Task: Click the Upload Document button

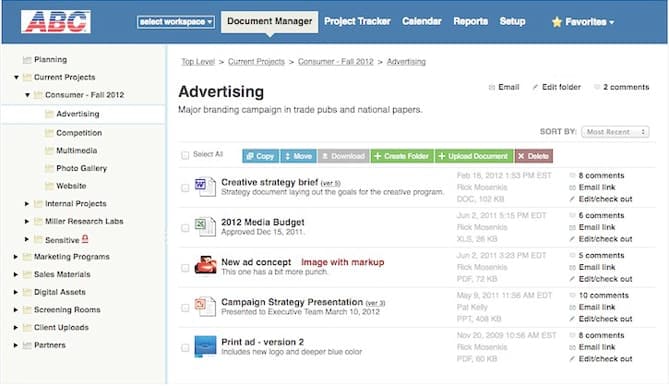Action: [474, 156]
